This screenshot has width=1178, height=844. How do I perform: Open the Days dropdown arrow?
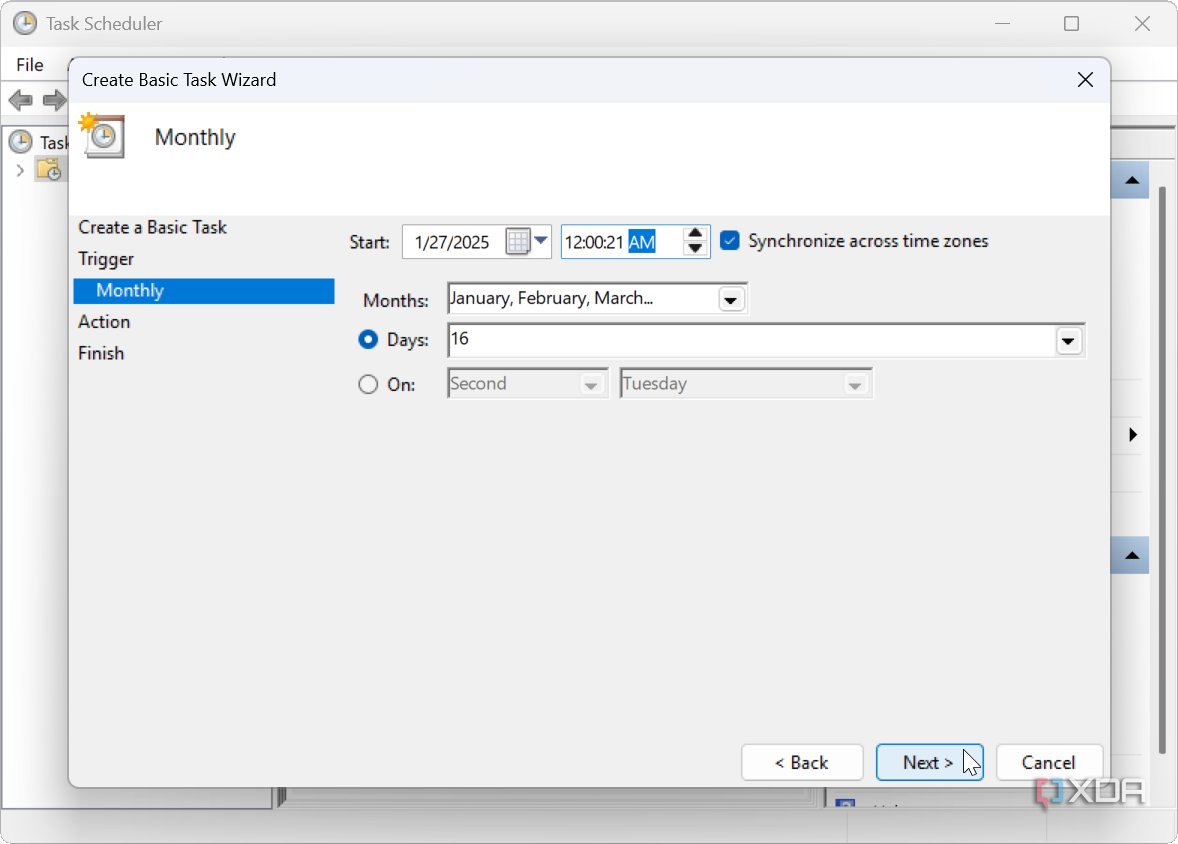1068,341
